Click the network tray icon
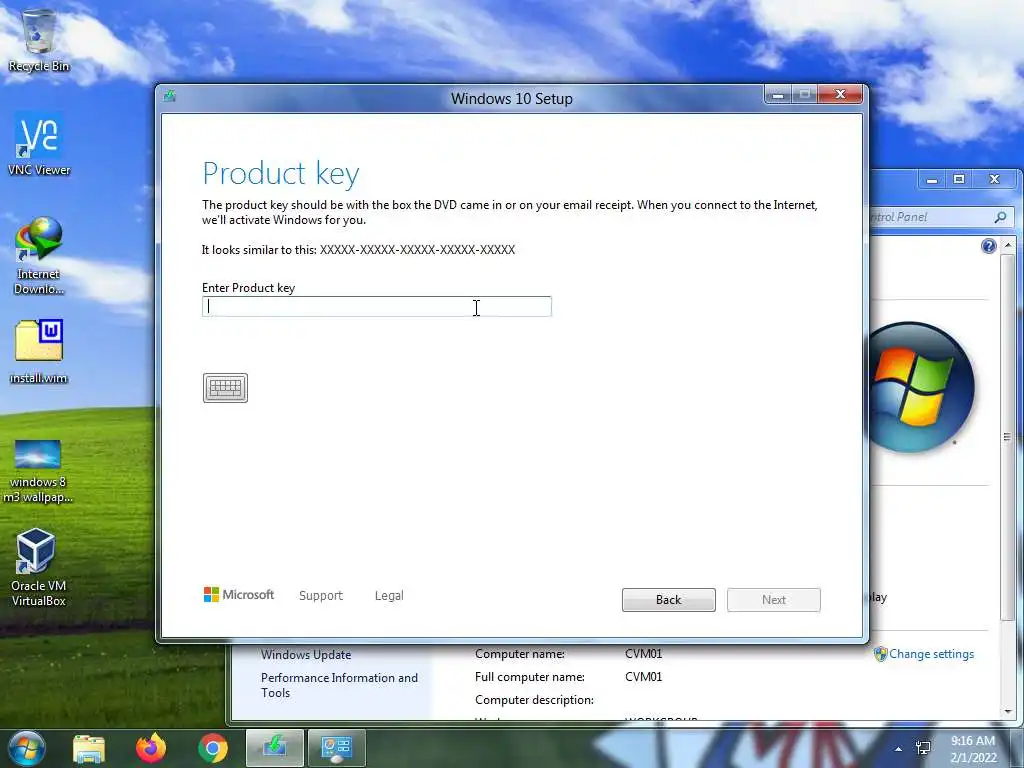 [923, 748]
